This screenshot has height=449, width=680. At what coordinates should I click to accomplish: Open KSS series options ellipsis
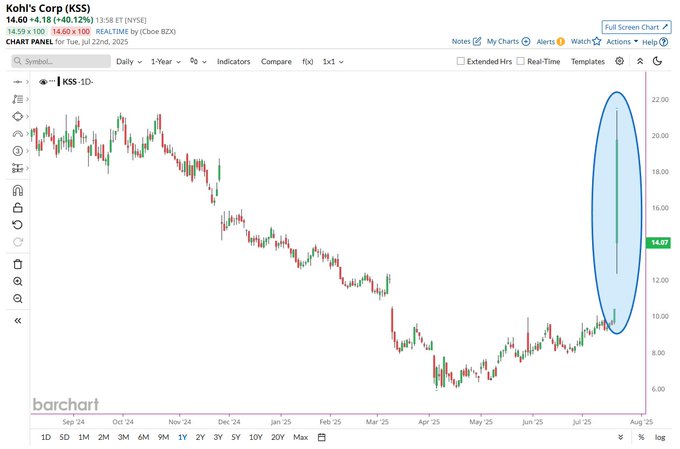(x=52, y=81)
